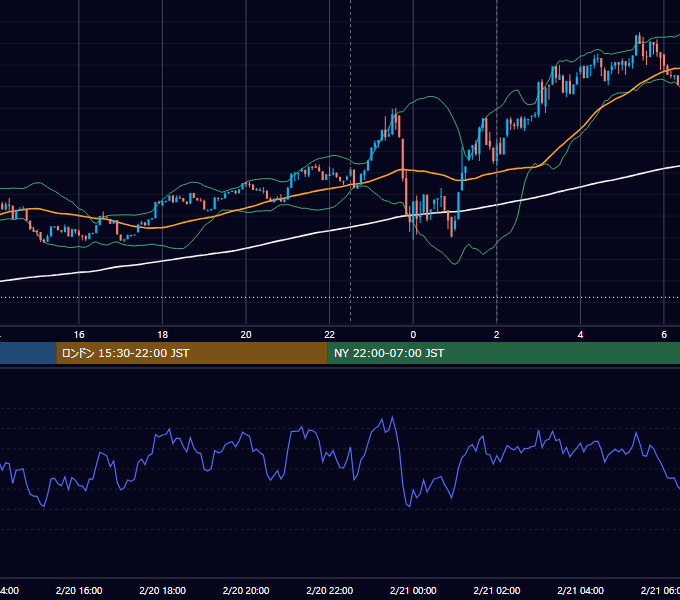Click the 2/20 22:00 time label
Screen dimensions: 680x600
coord(330,590)
